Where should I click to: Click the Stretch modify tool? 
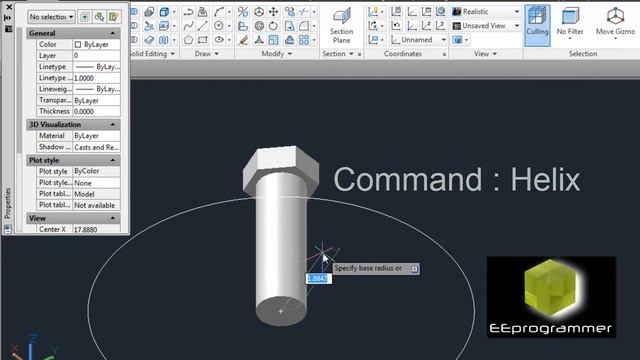[290, 26]
